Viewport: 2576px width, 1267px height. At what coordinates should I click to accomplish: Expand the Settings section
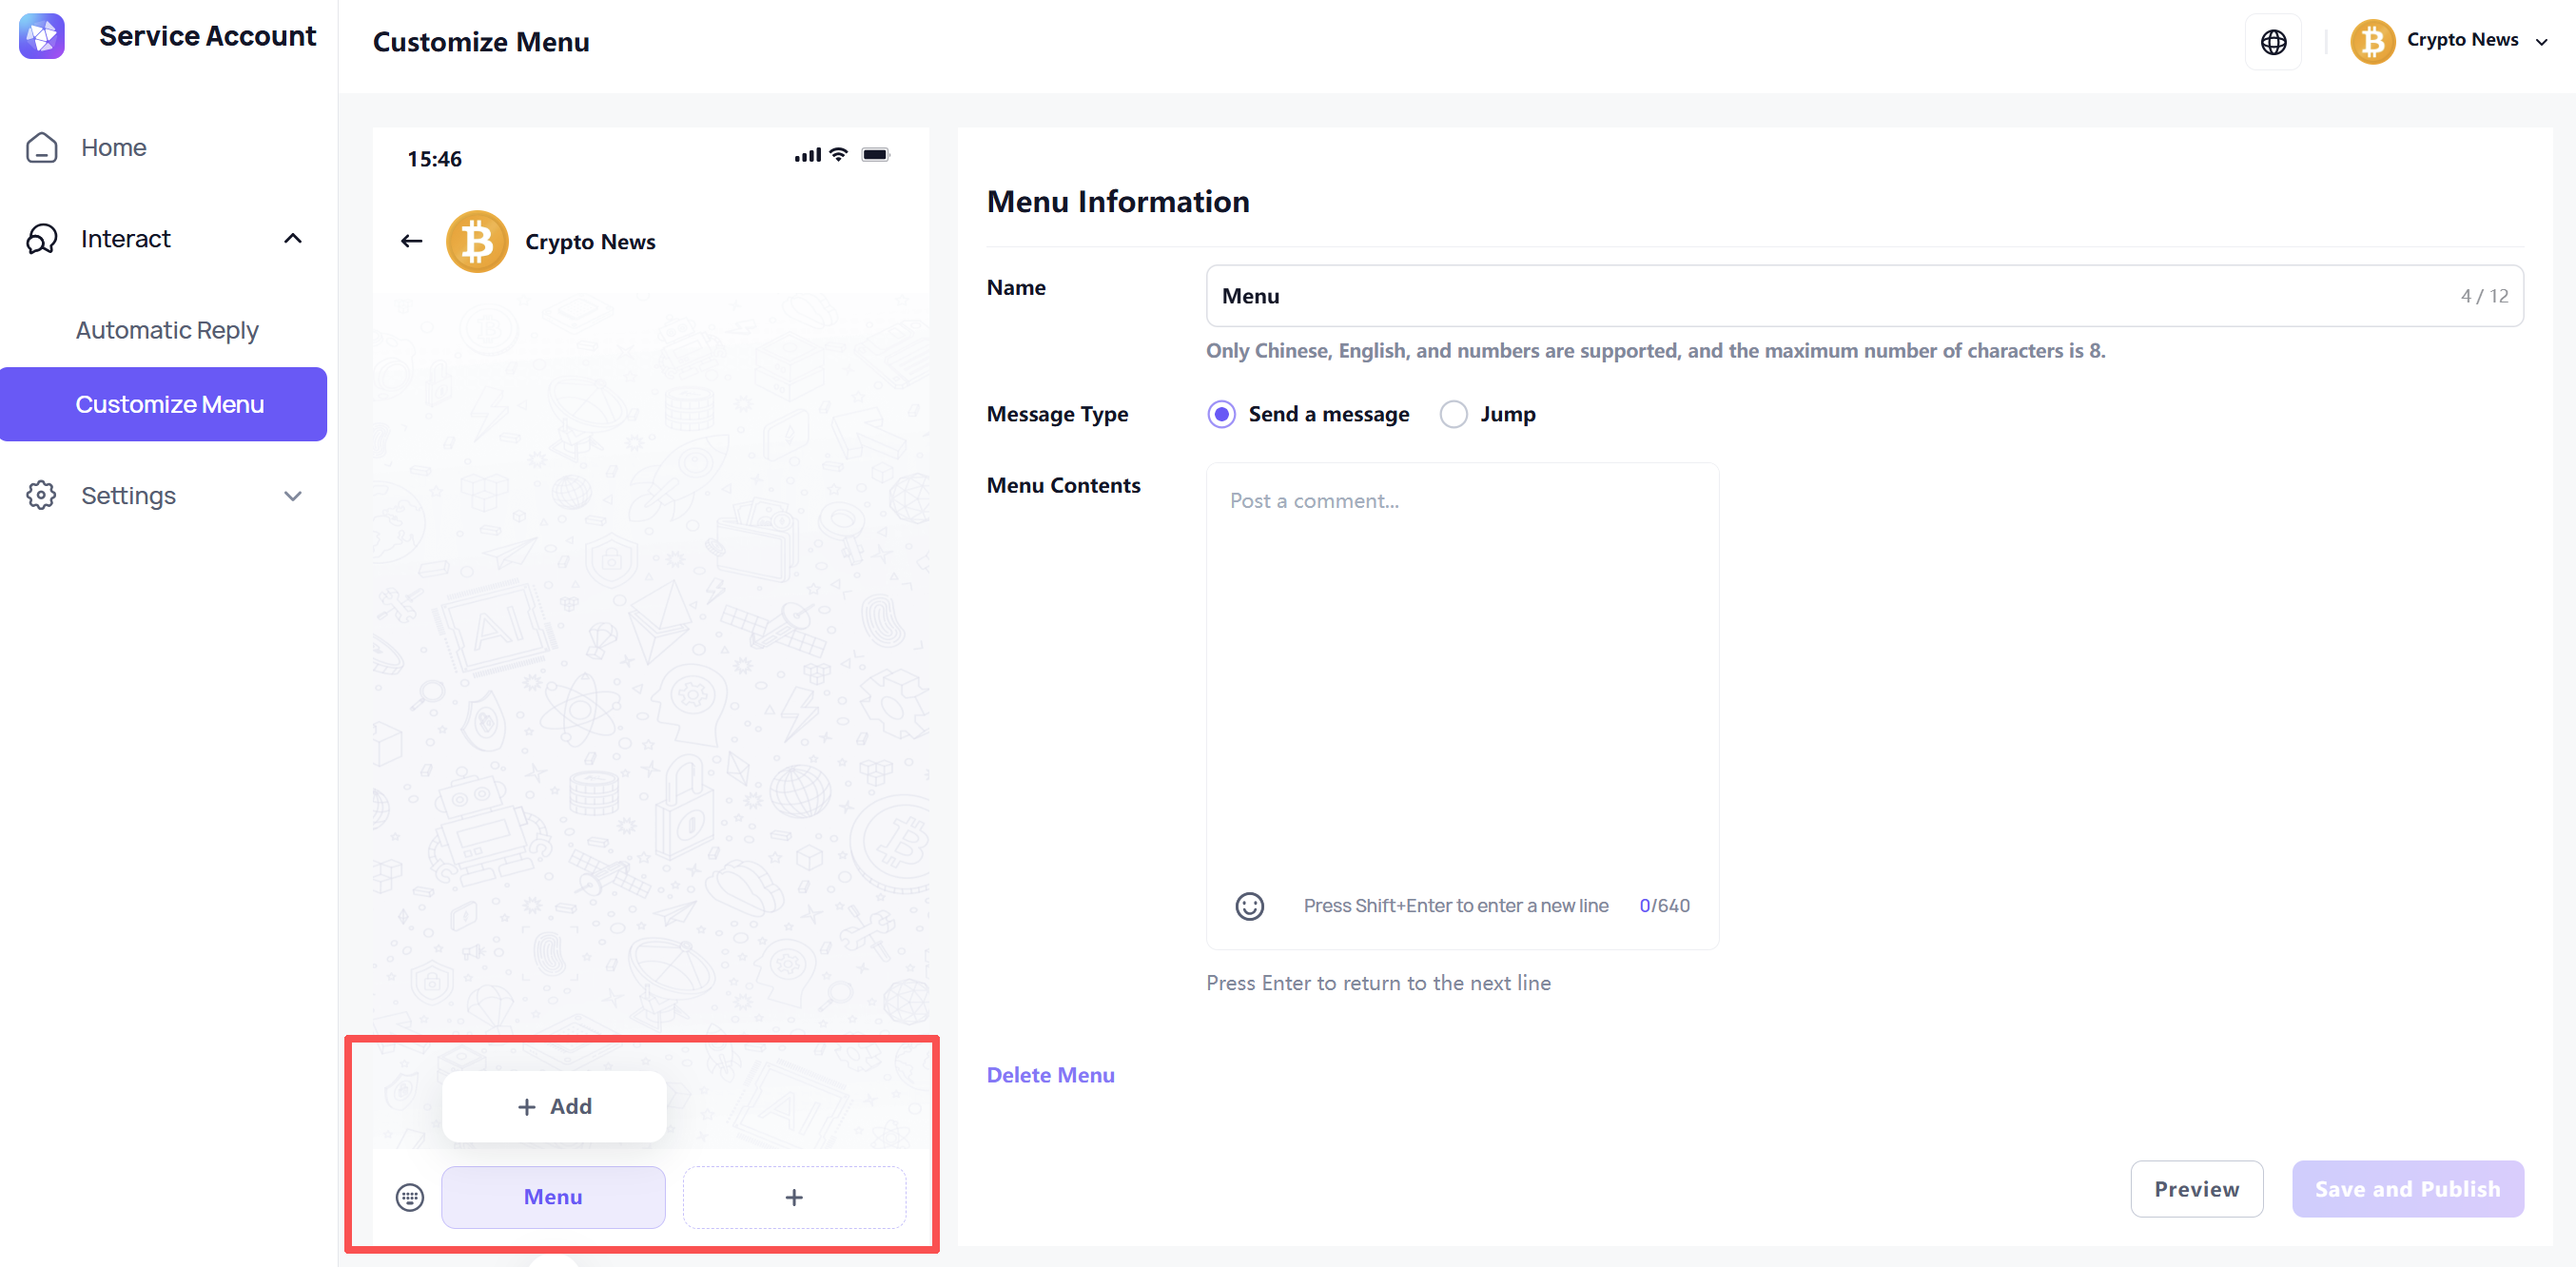(292, 496)
